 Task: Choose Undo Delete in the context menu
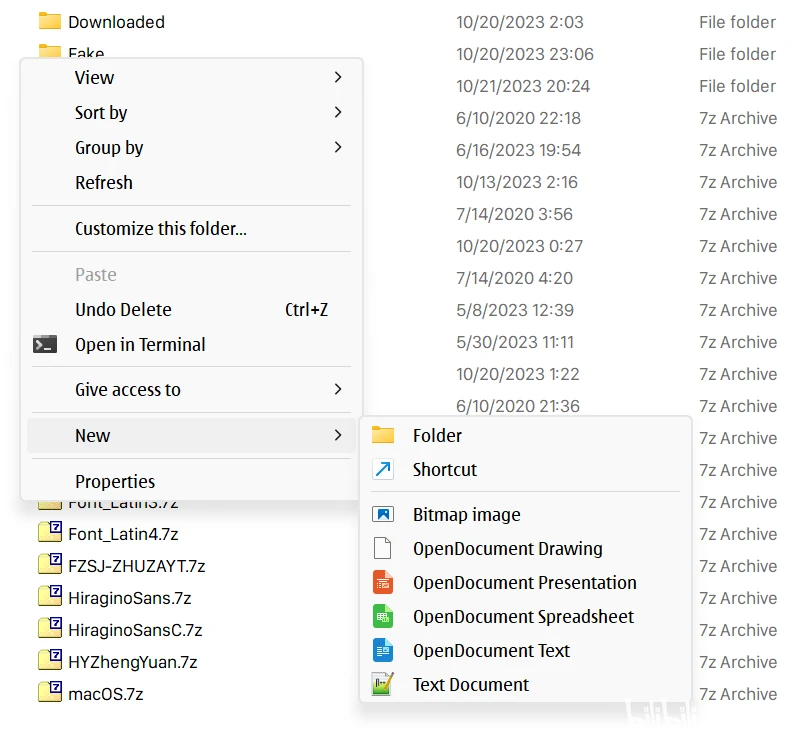(123, 310)
